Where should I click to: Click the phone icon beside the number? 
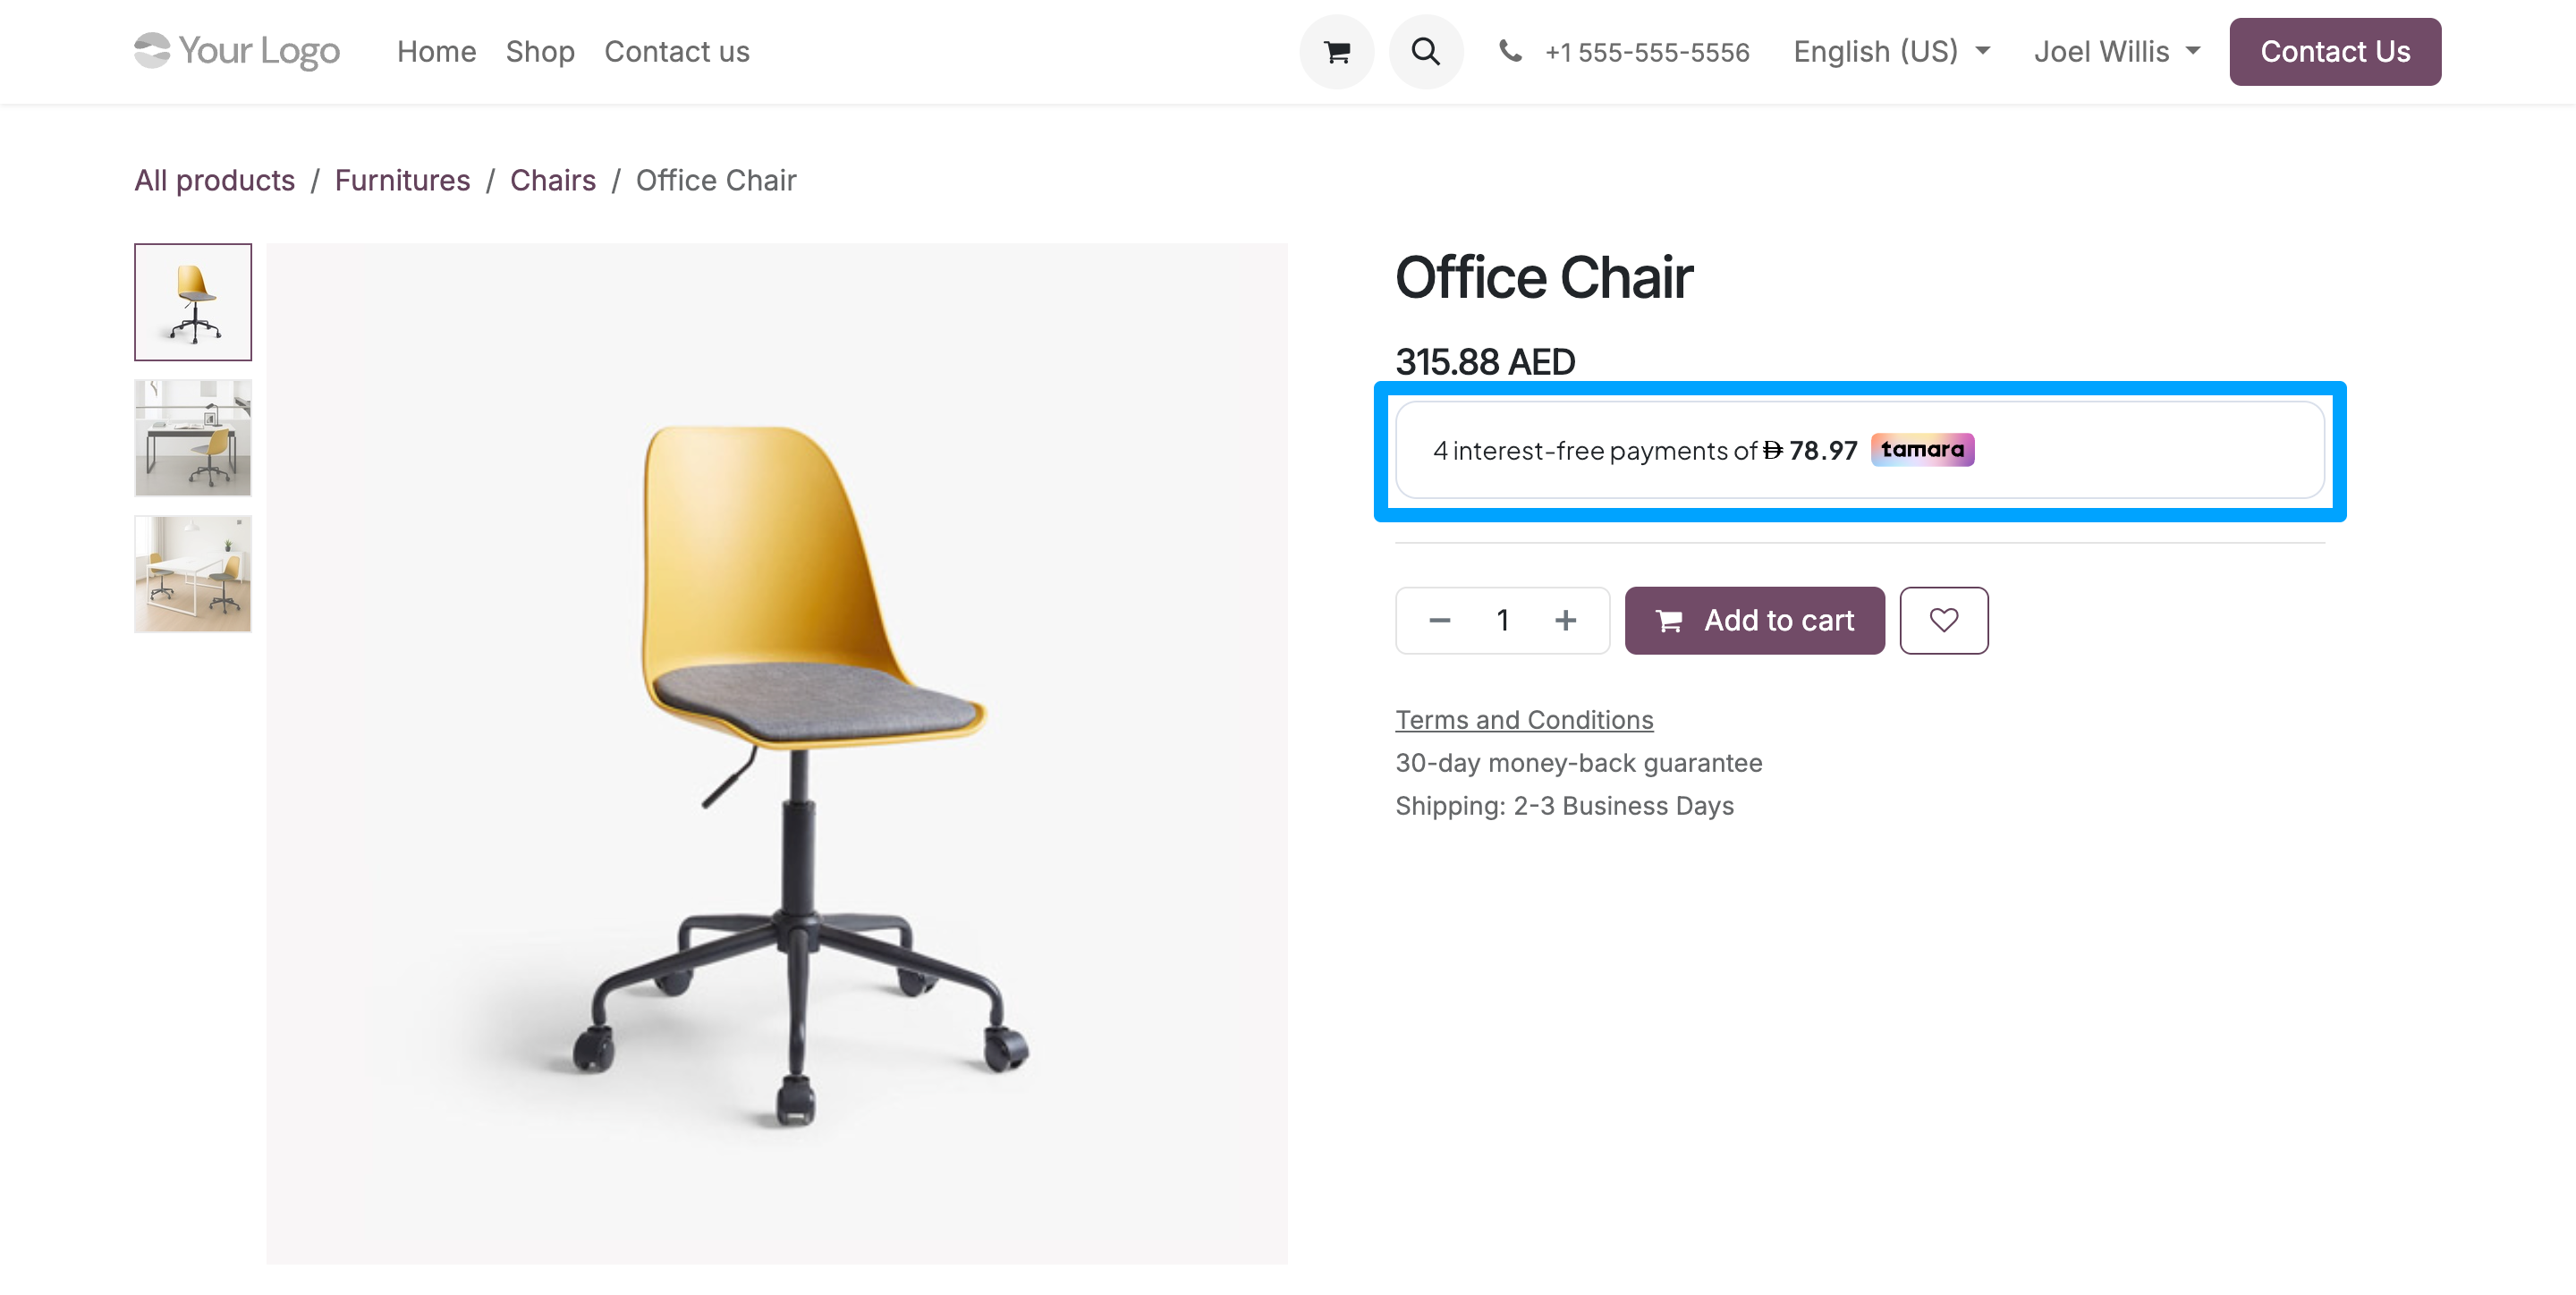point(1510,51)
